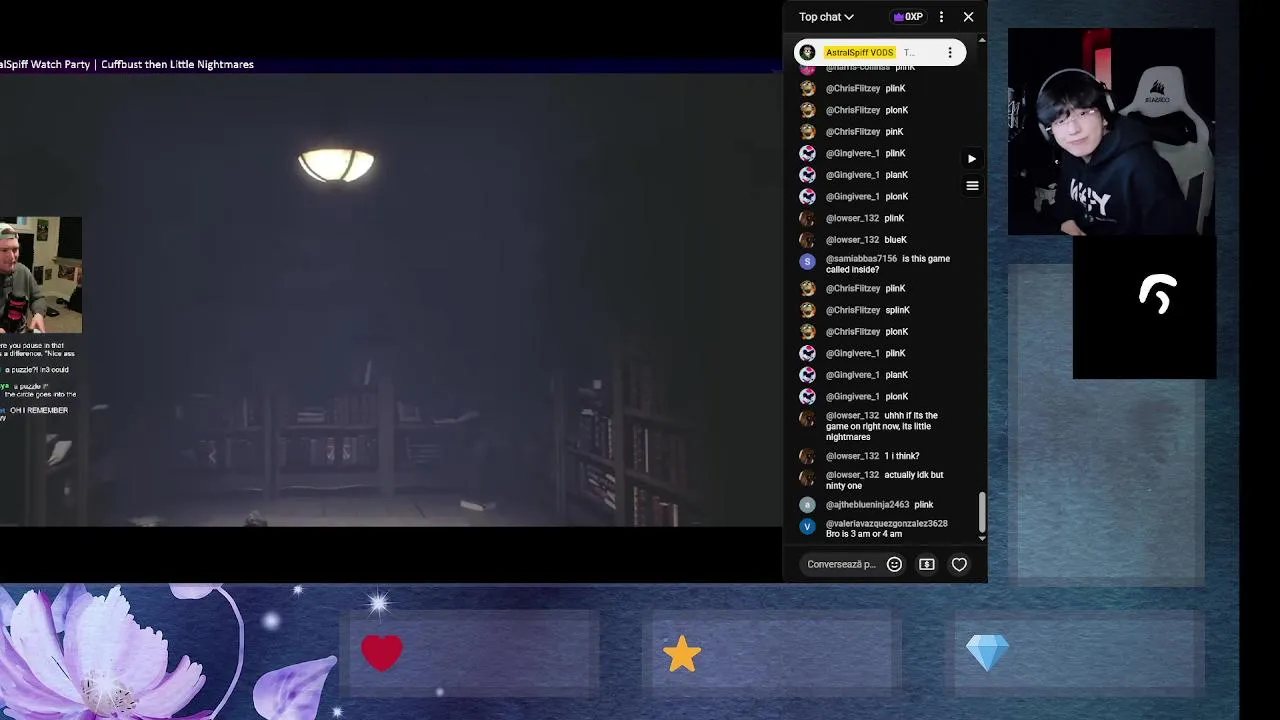
Task: Click the yellow star icon in bottom overlay
Action: tap(682, 654)
